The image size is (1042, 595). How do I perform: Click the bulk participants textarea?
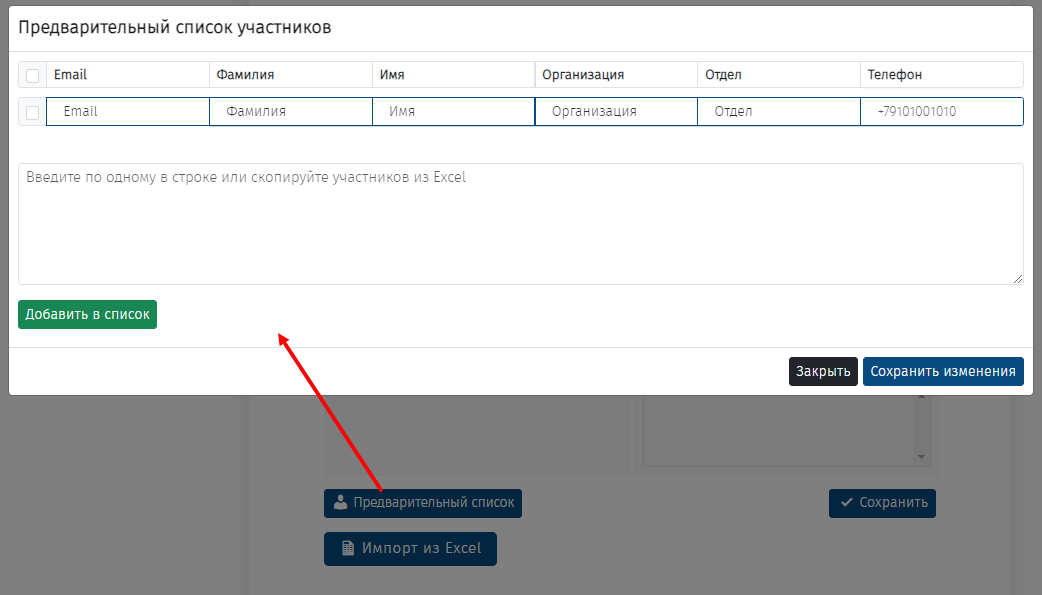tap(520, 224)
